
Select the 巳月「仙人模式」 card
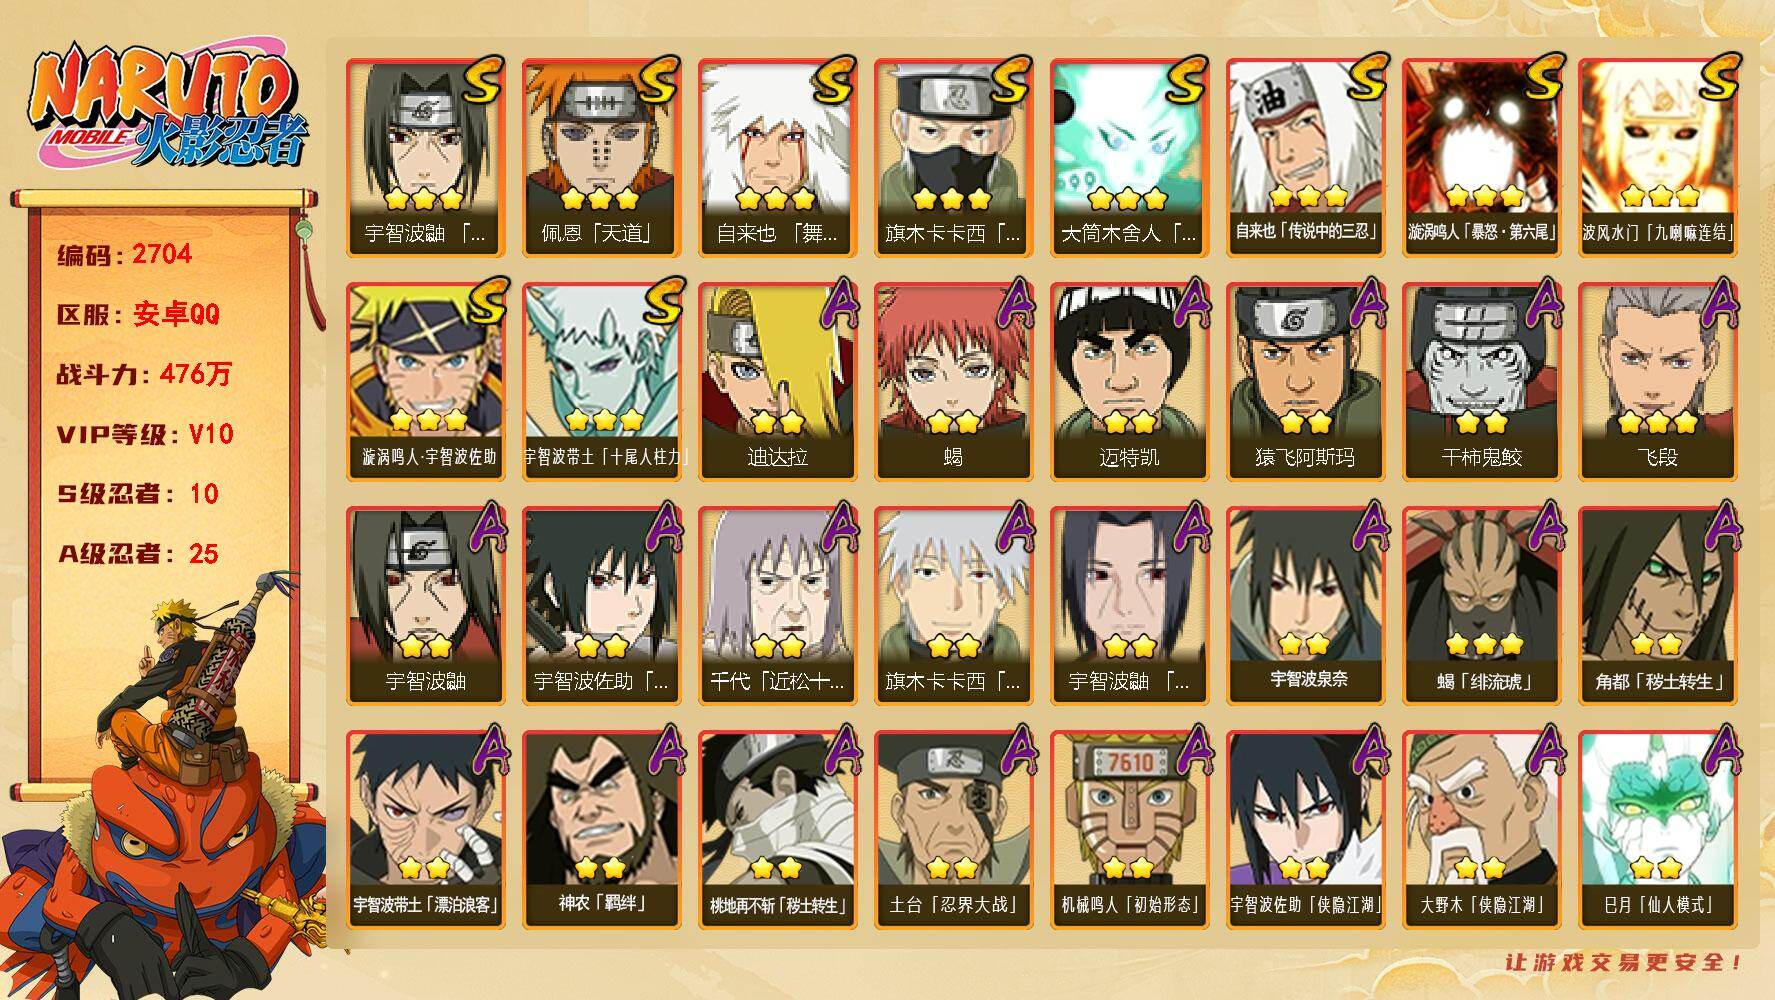tap(1657, 830)
